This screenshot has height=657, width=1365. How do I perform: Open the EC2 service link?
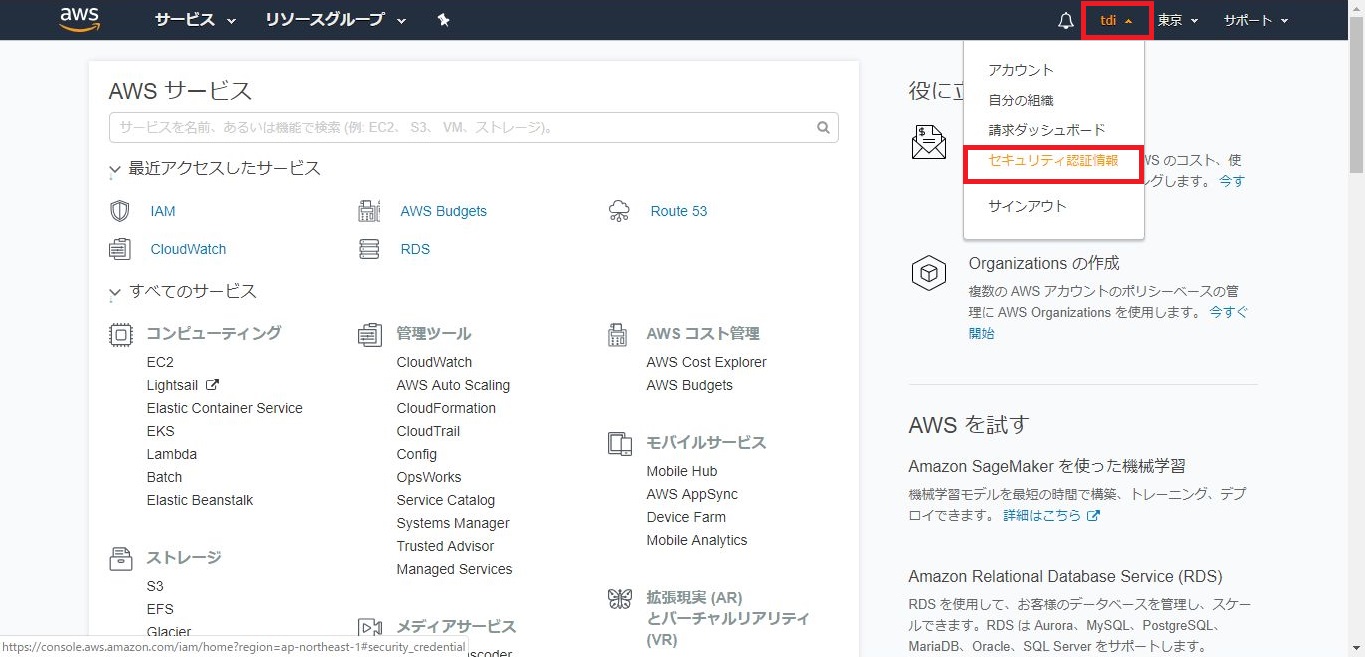click(x=160, y=362)
